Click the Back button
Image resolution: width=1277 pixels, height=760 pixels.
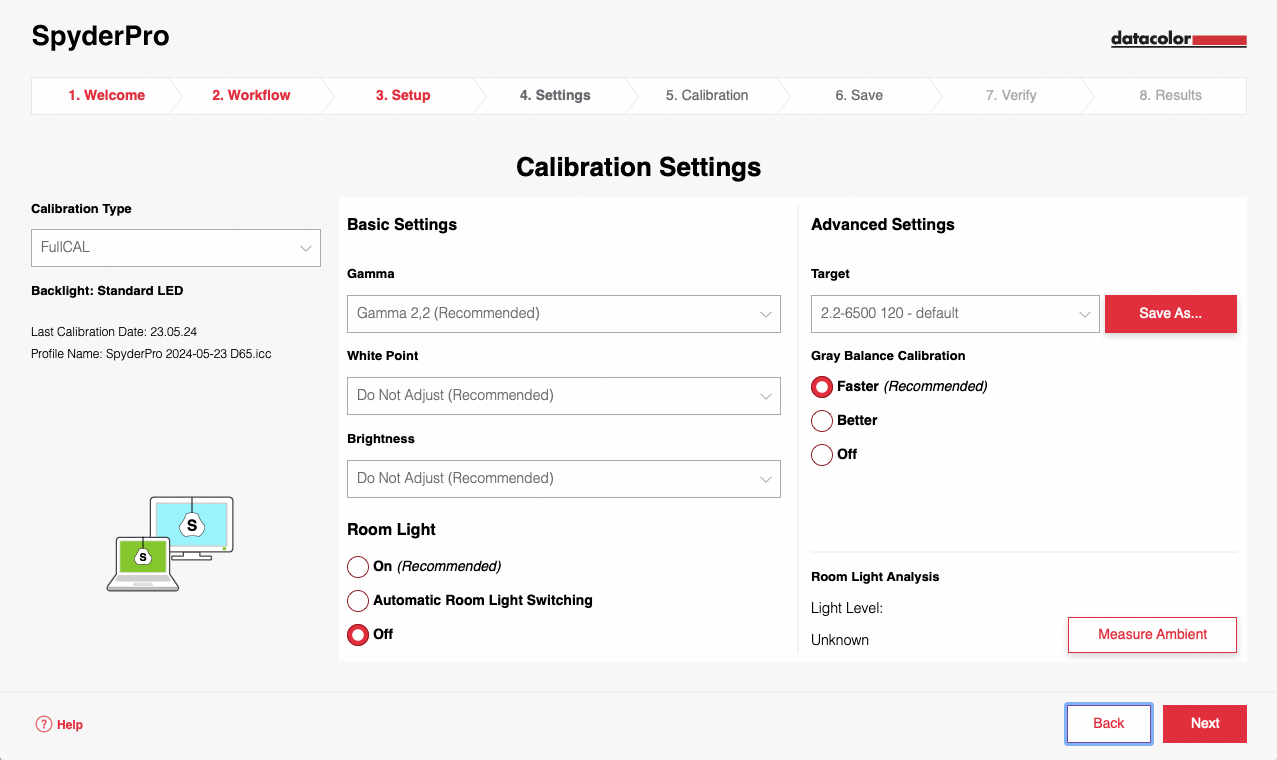[x=1109, y=724]
